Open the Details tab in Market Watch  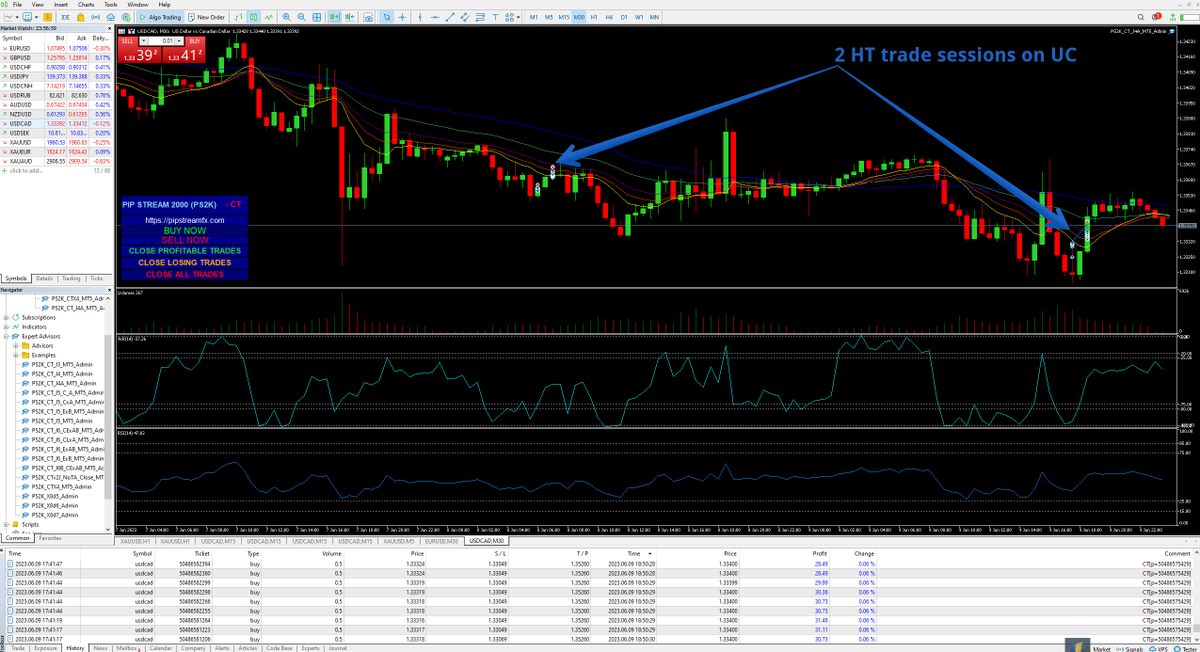[x=44, y=278]
